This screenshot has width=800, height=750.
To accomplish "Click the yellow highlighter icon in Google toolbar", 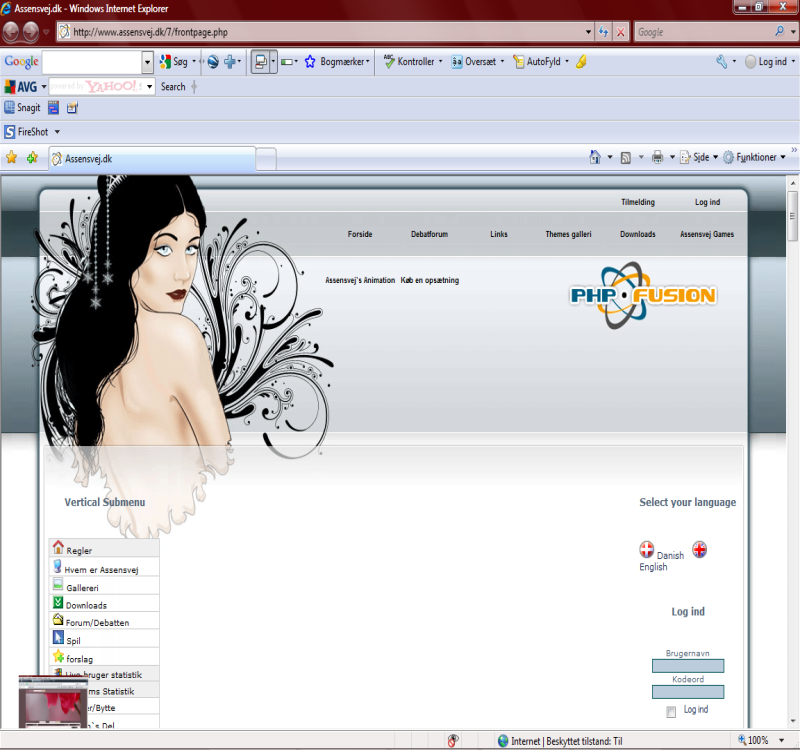I will click(581, 62).
